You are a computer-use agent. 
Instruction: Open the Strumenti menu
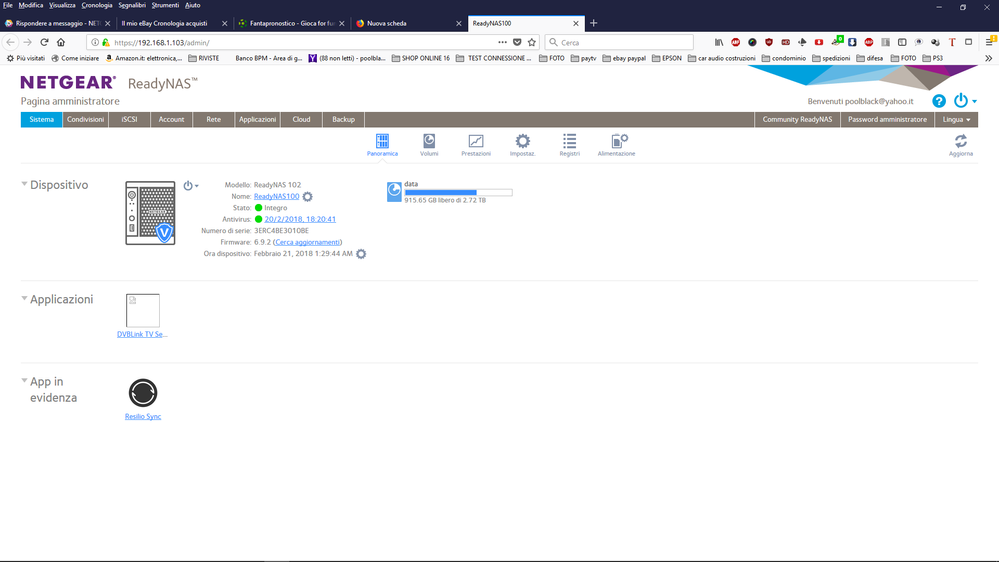pos(165,5)
